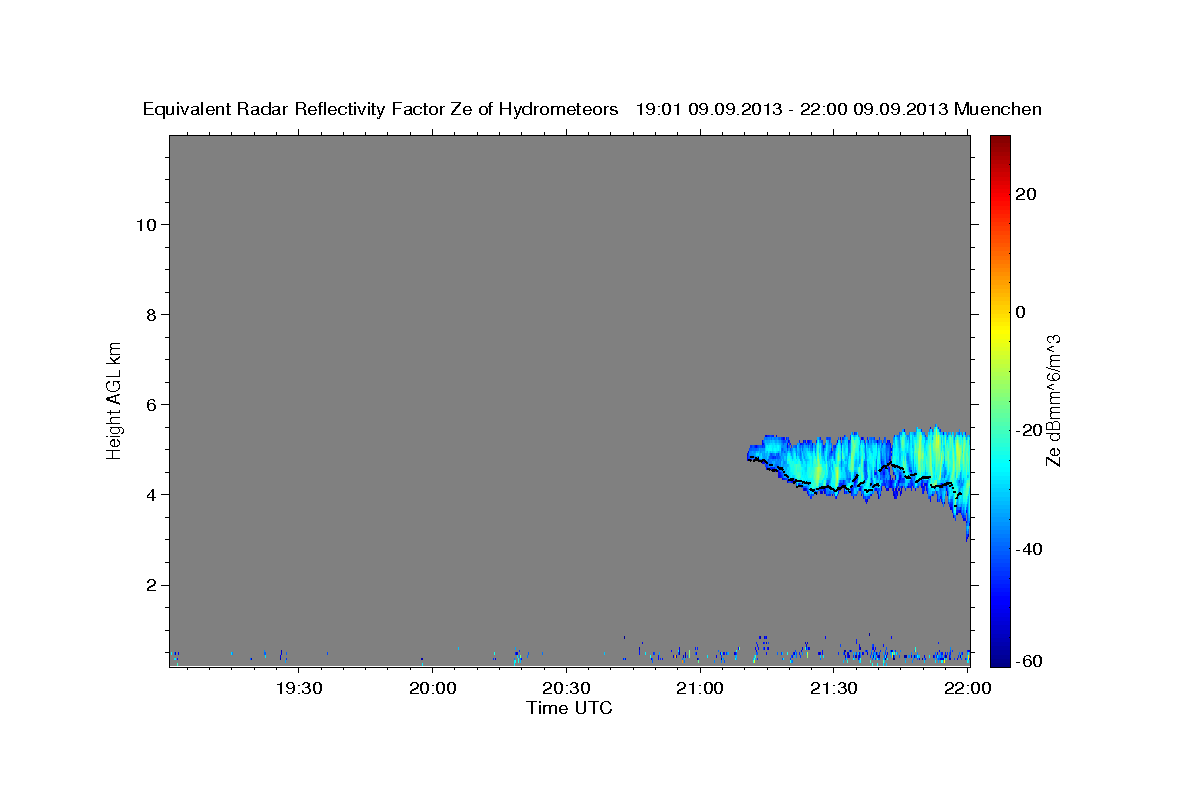
Task: Click the height tick label 10
Action: pyautogui.click(x=145, y=224)
